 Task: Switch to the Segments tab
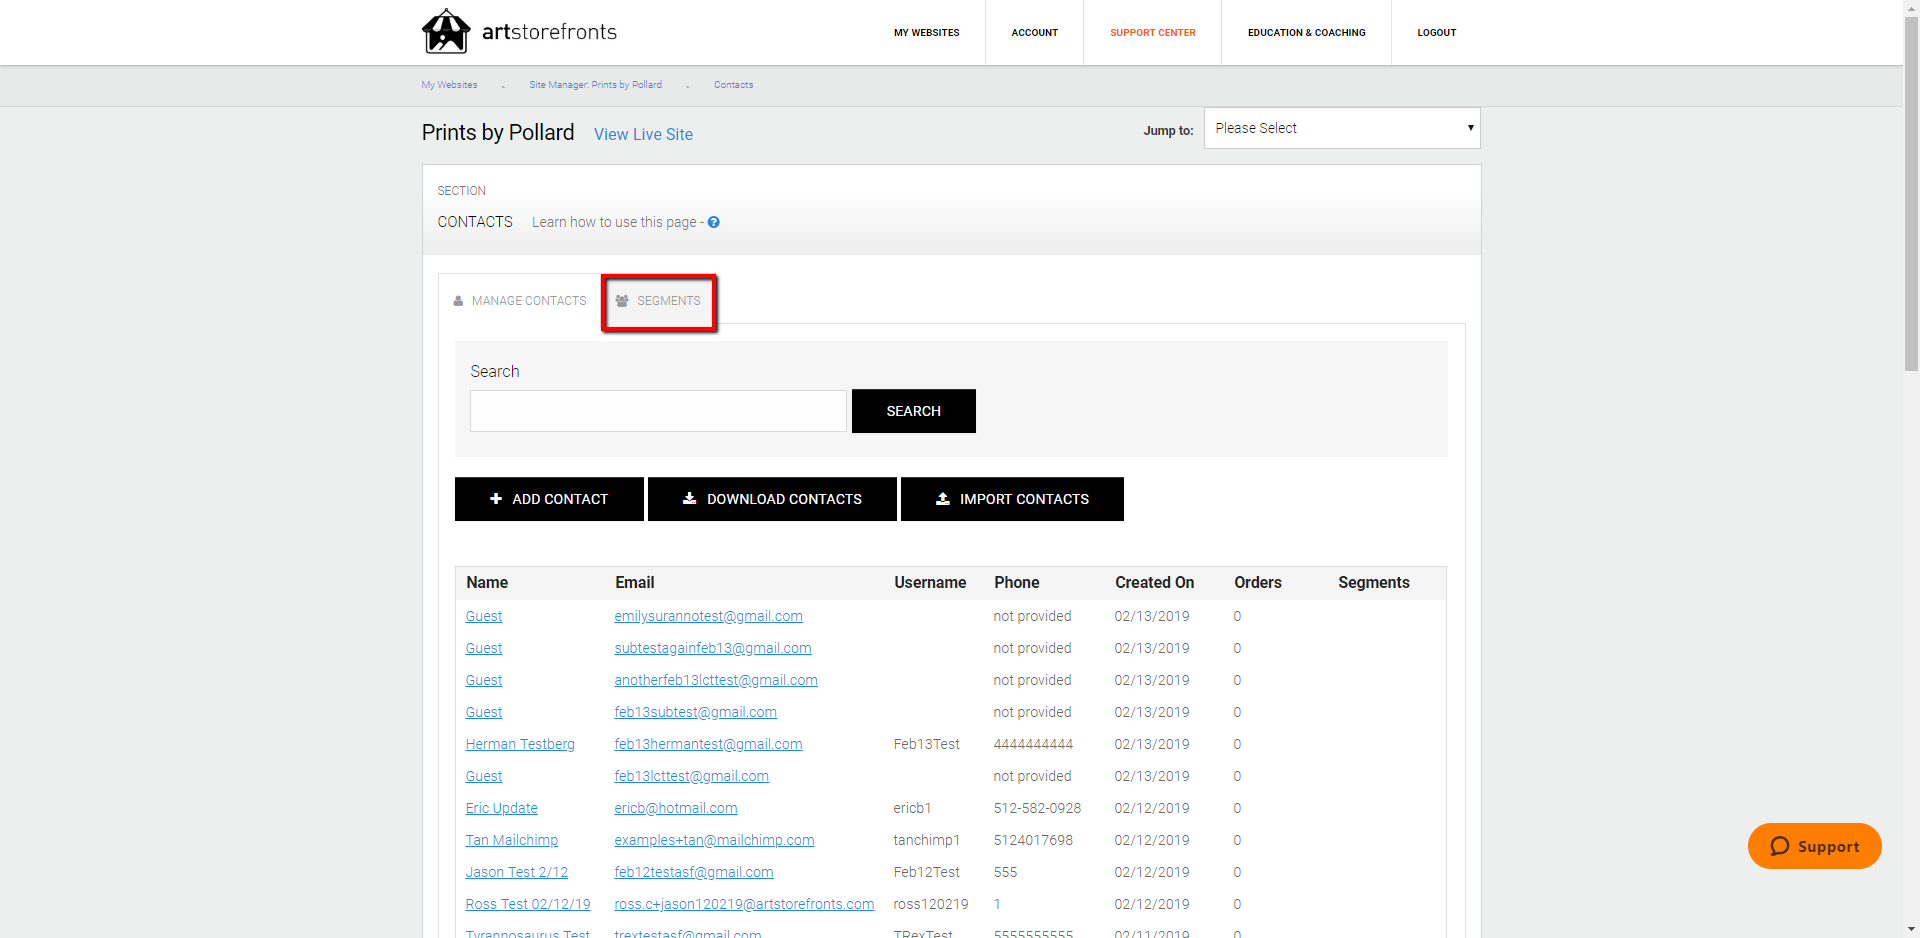(668, 300)
